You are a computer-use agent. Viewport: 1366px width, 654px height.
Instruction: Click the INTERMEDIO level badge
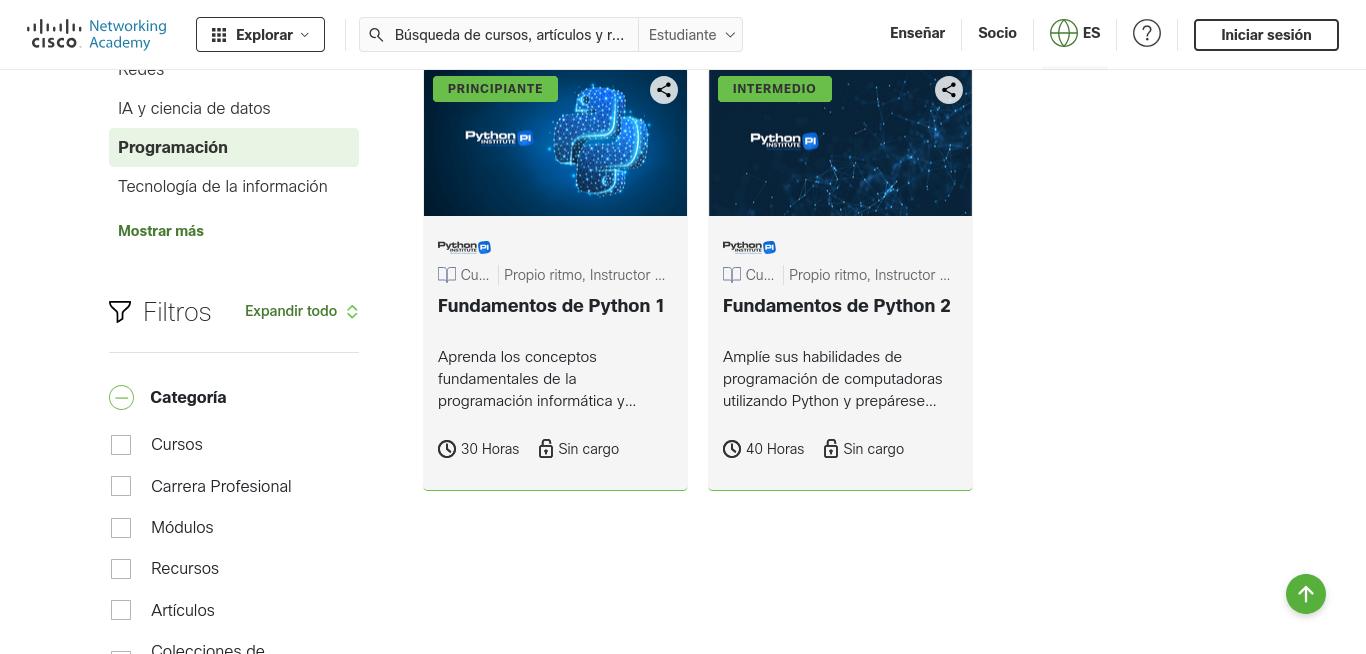coord(774,89)
